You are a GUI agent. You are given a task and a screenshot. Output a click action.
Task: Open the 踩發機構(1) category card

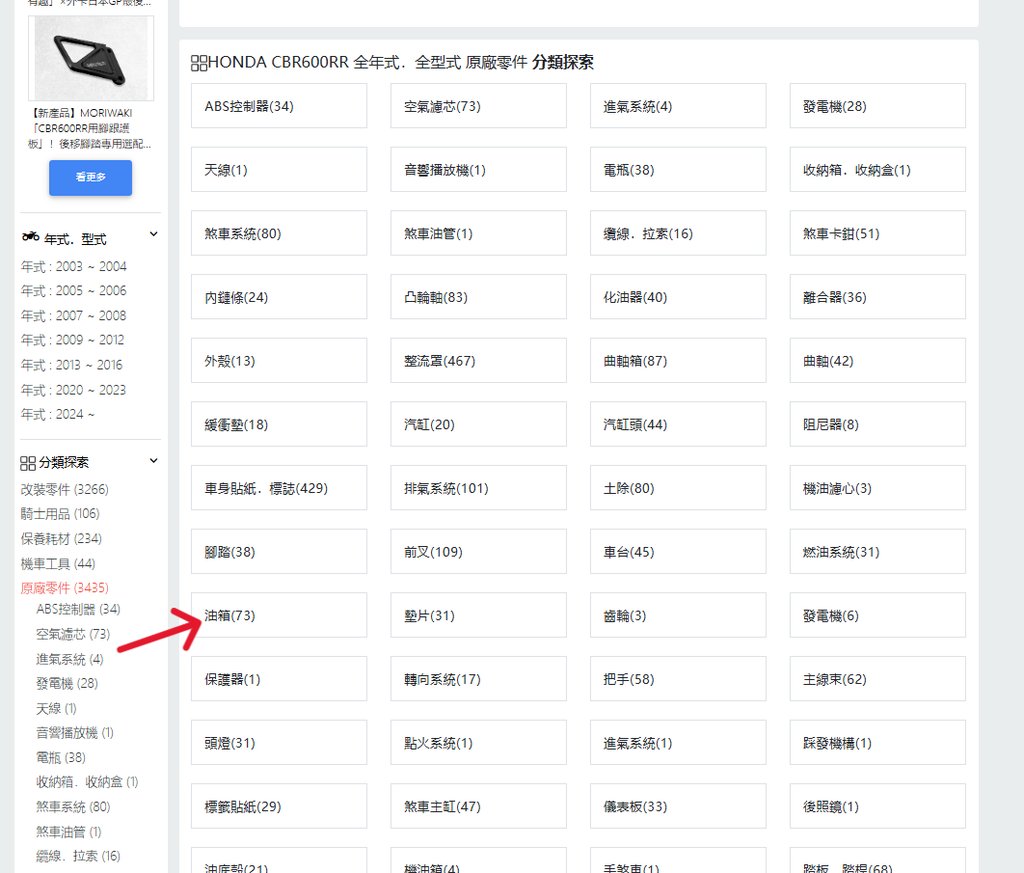[x=877, y=742]
